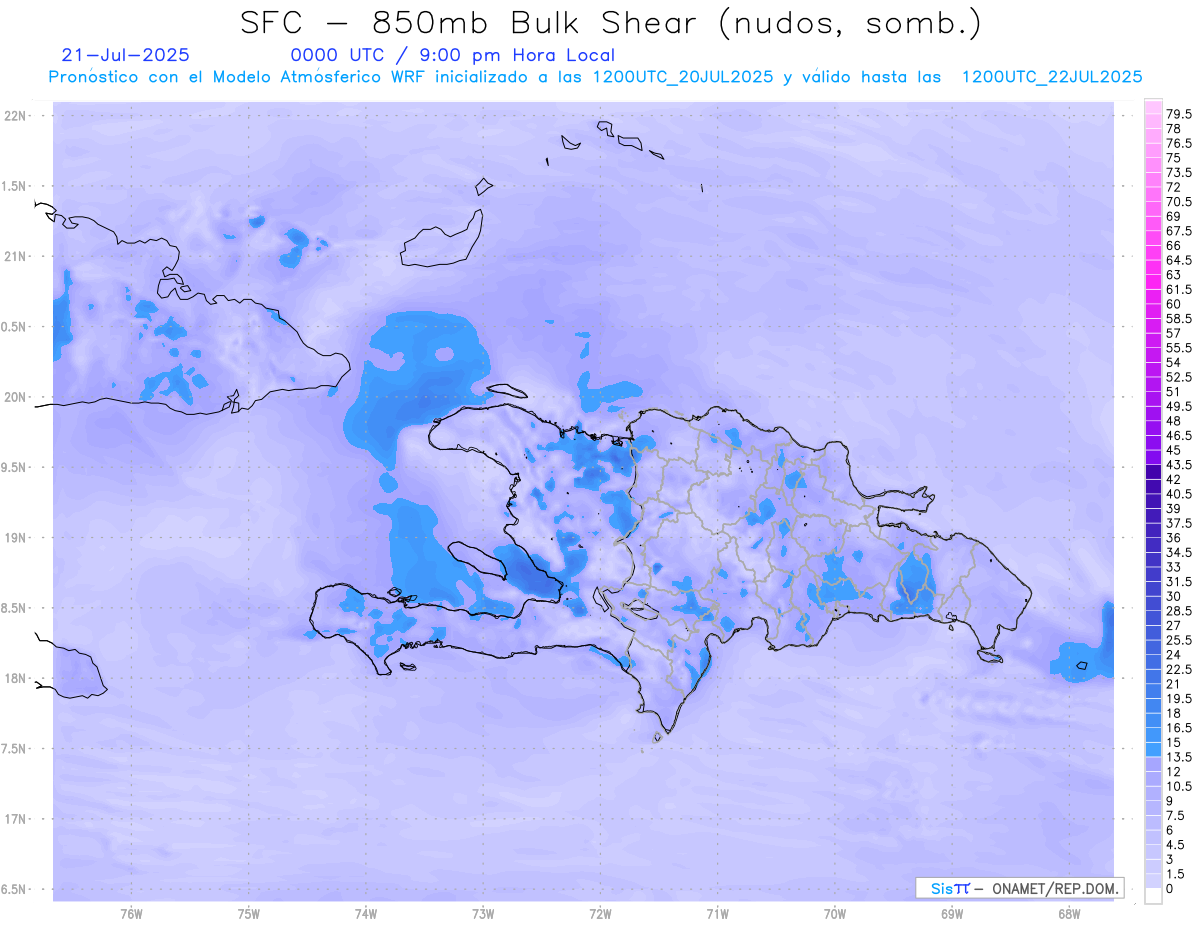Click the 13.5 value on the color scale
Image resolution: width=1200 pixels, height=927 pixels.
pyautogui.click(x=1178, y=757)
